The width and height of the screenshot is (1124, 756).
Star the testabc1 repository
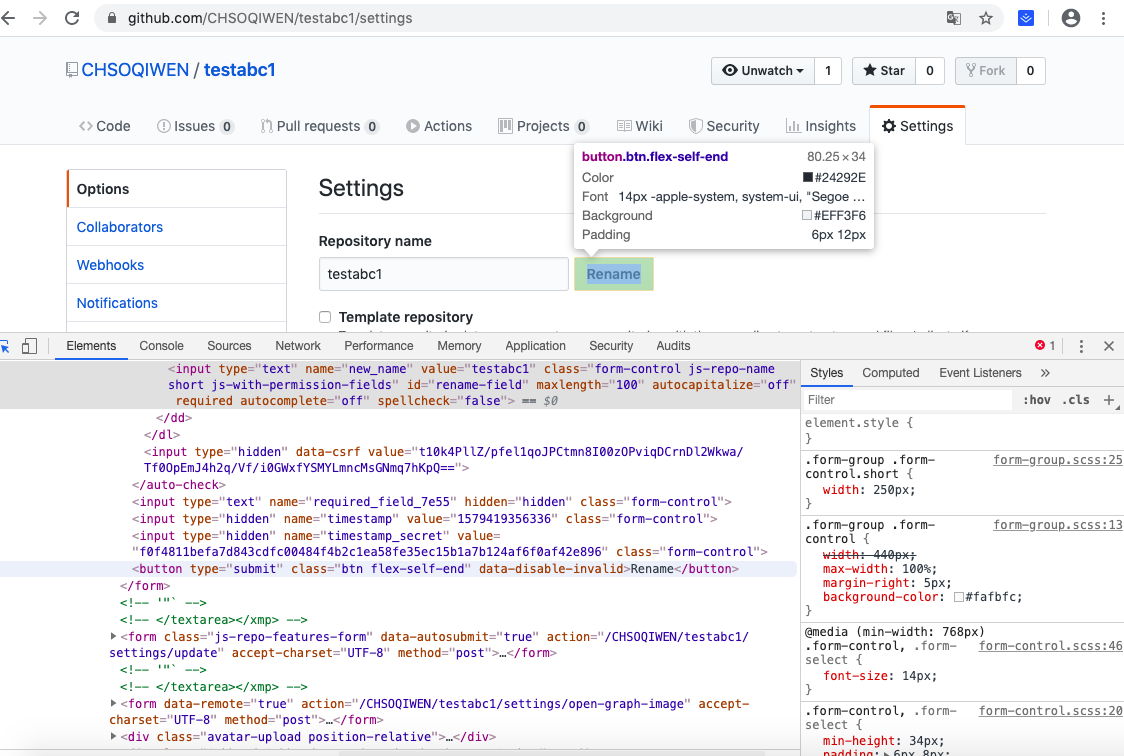point(884,70)
